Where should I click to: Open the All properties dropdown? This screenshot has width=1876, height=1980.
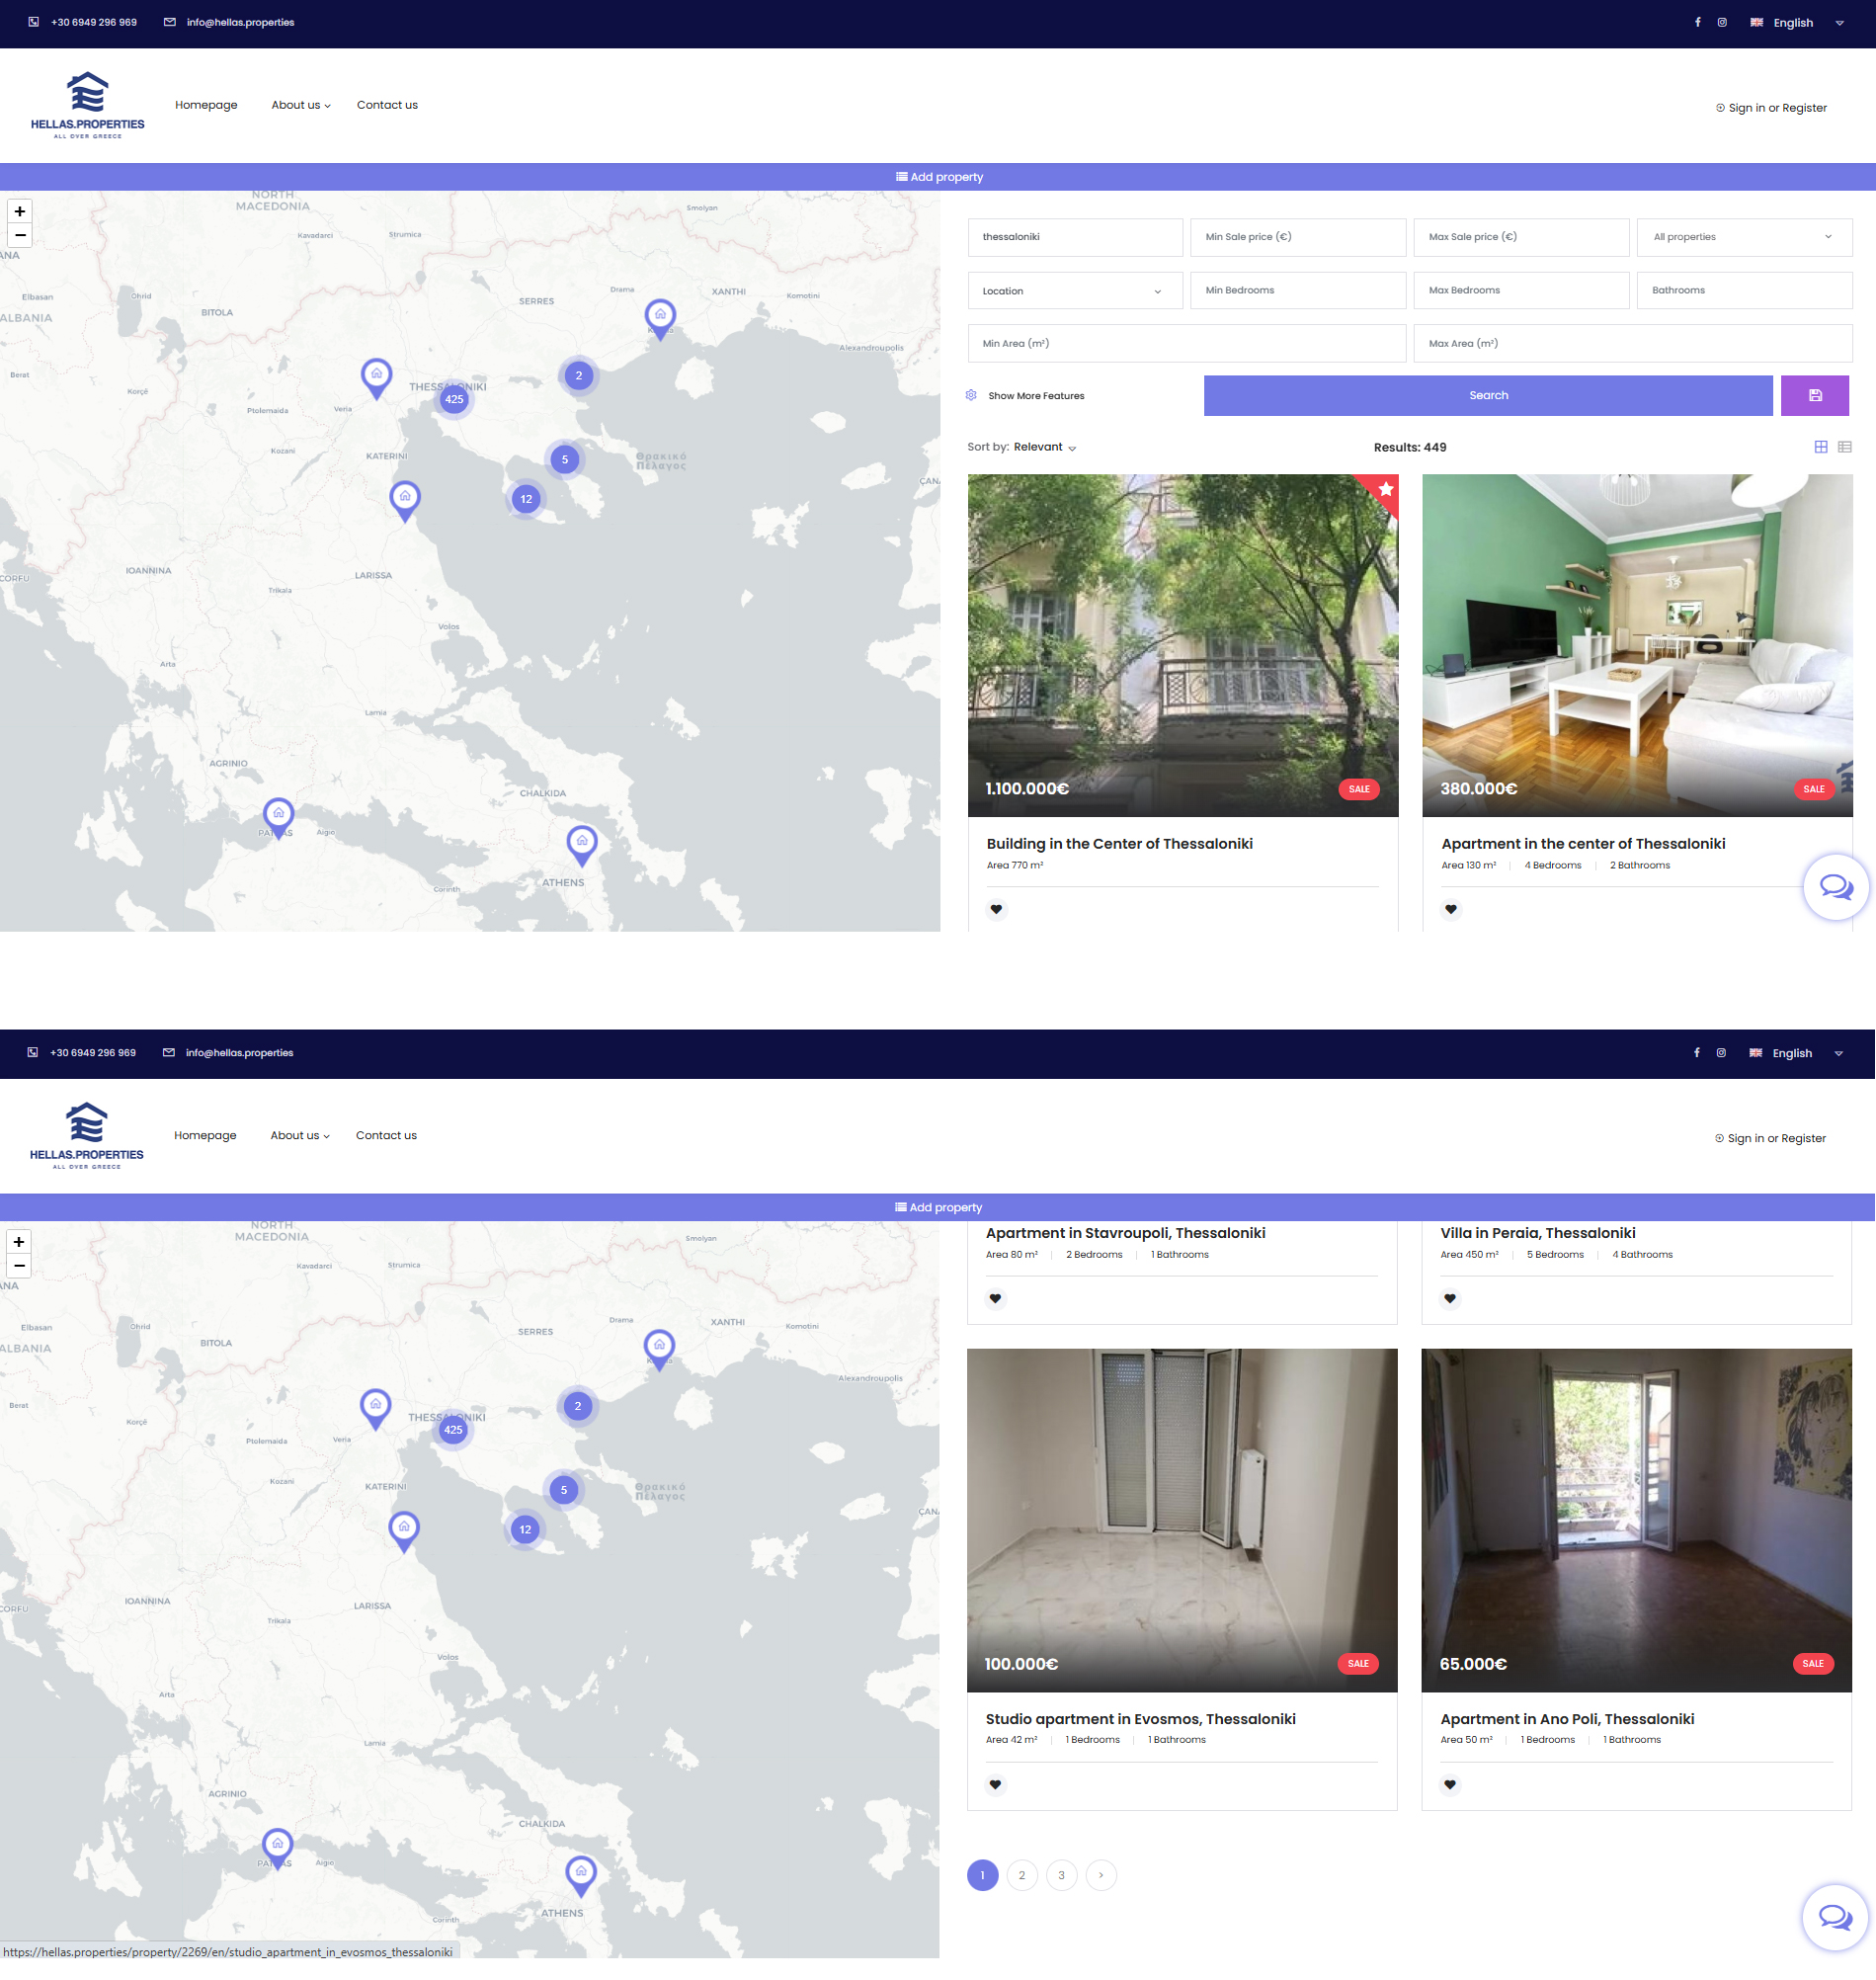(x=1744, y=237)
